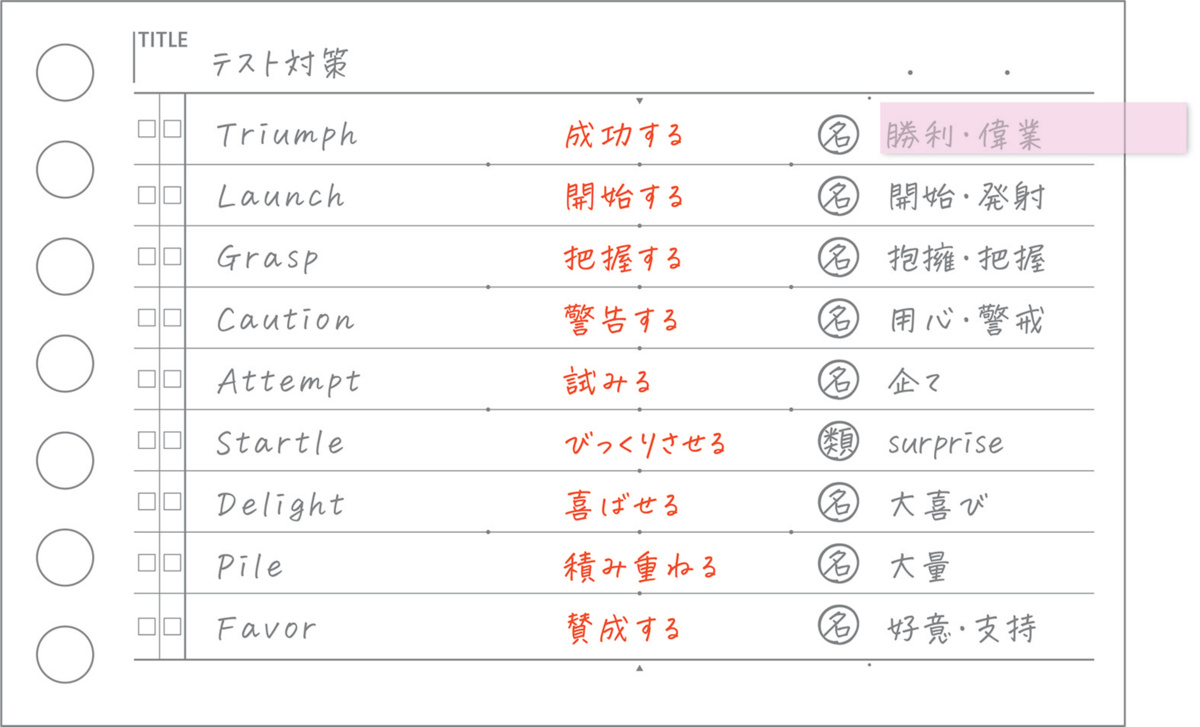Click the topmost binder hole circle
This screenshot has width=1200, height=727.
(x=65, y=72)
